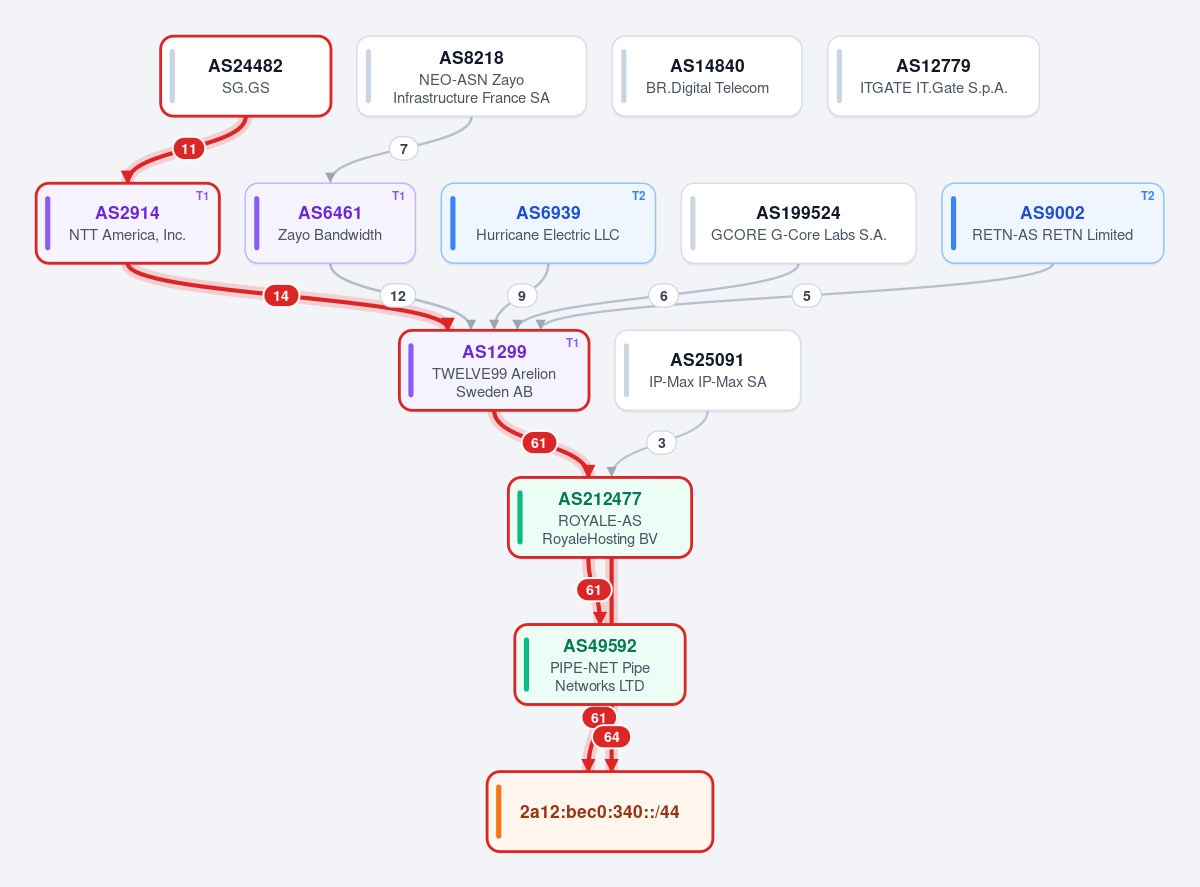This screenshot has width=1200, height=887.
Task: Click the edge label 7
Action: 403,149
